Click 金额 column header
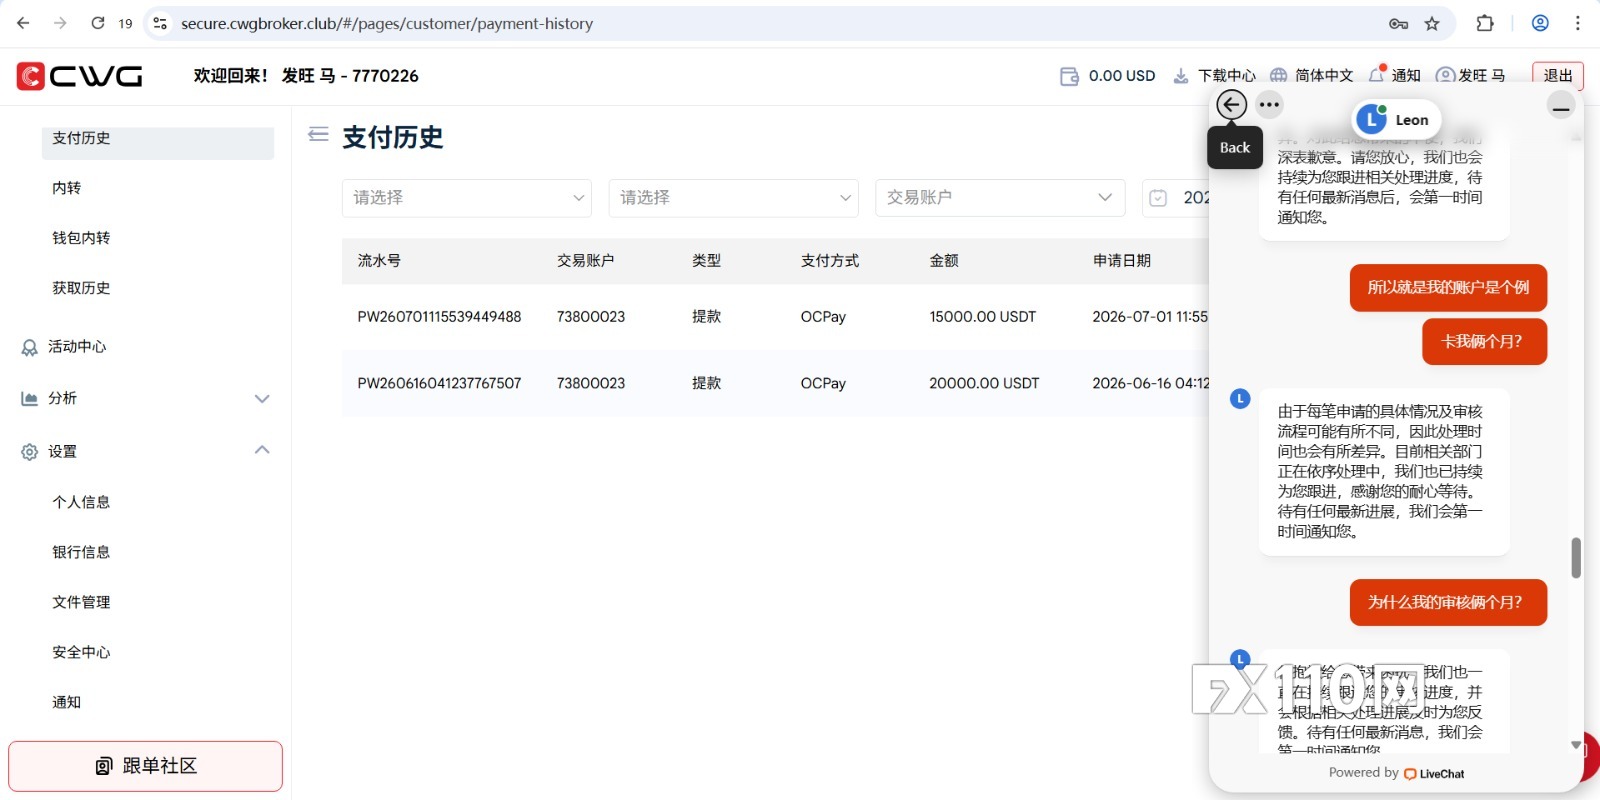This screenshot has width=1600, height=800. 944,260
